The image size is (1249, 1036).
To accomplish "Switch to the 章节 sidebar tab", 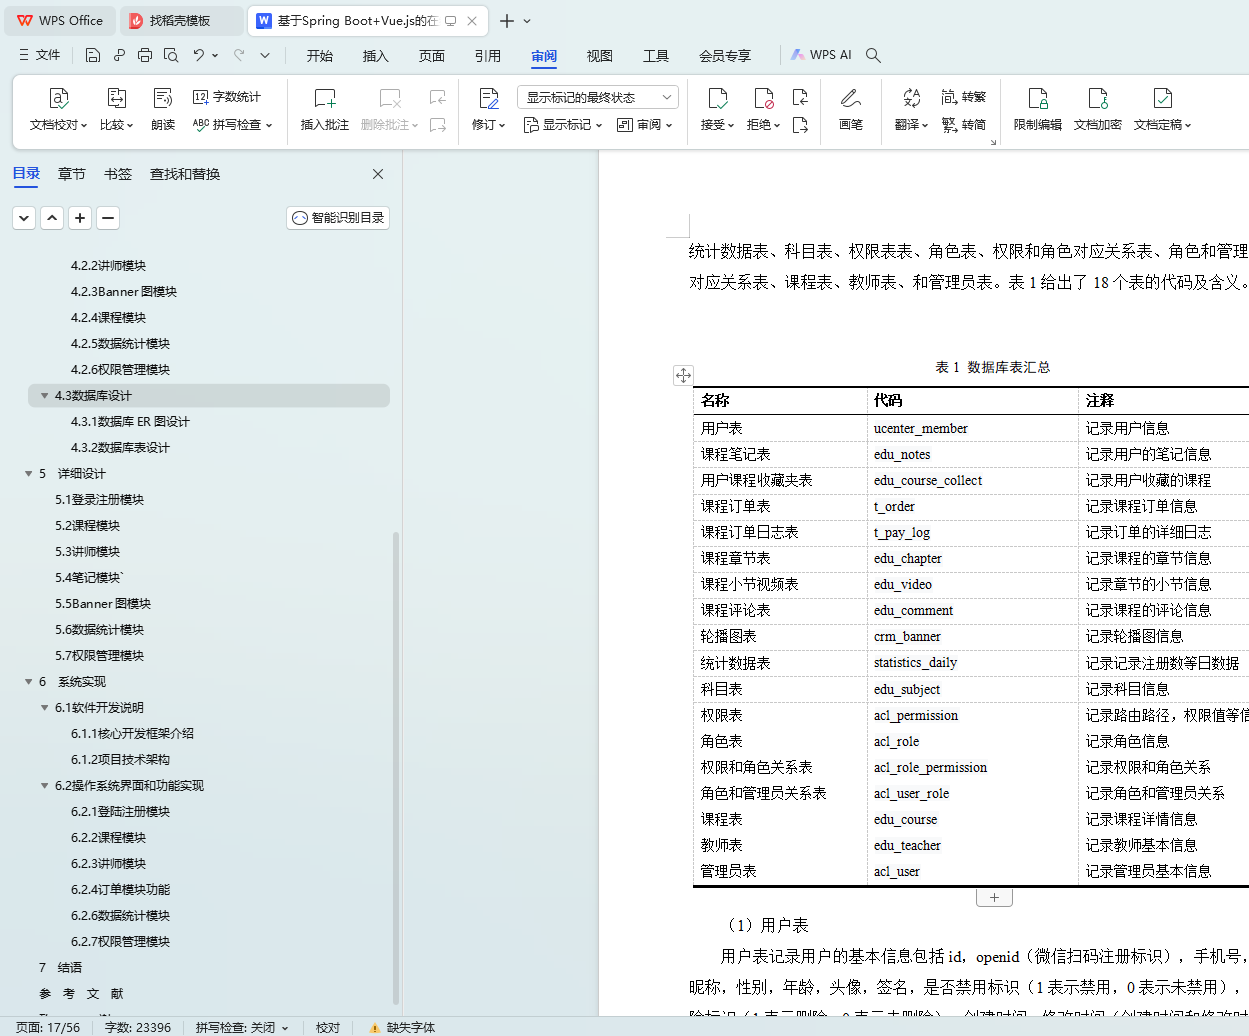I will [72, 174].
